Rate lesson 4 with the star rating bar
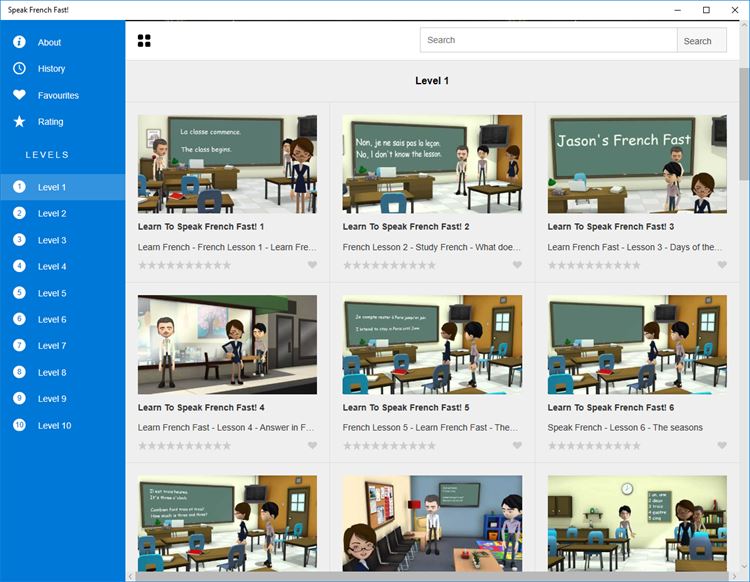750x582 pixels. point(185,446)
